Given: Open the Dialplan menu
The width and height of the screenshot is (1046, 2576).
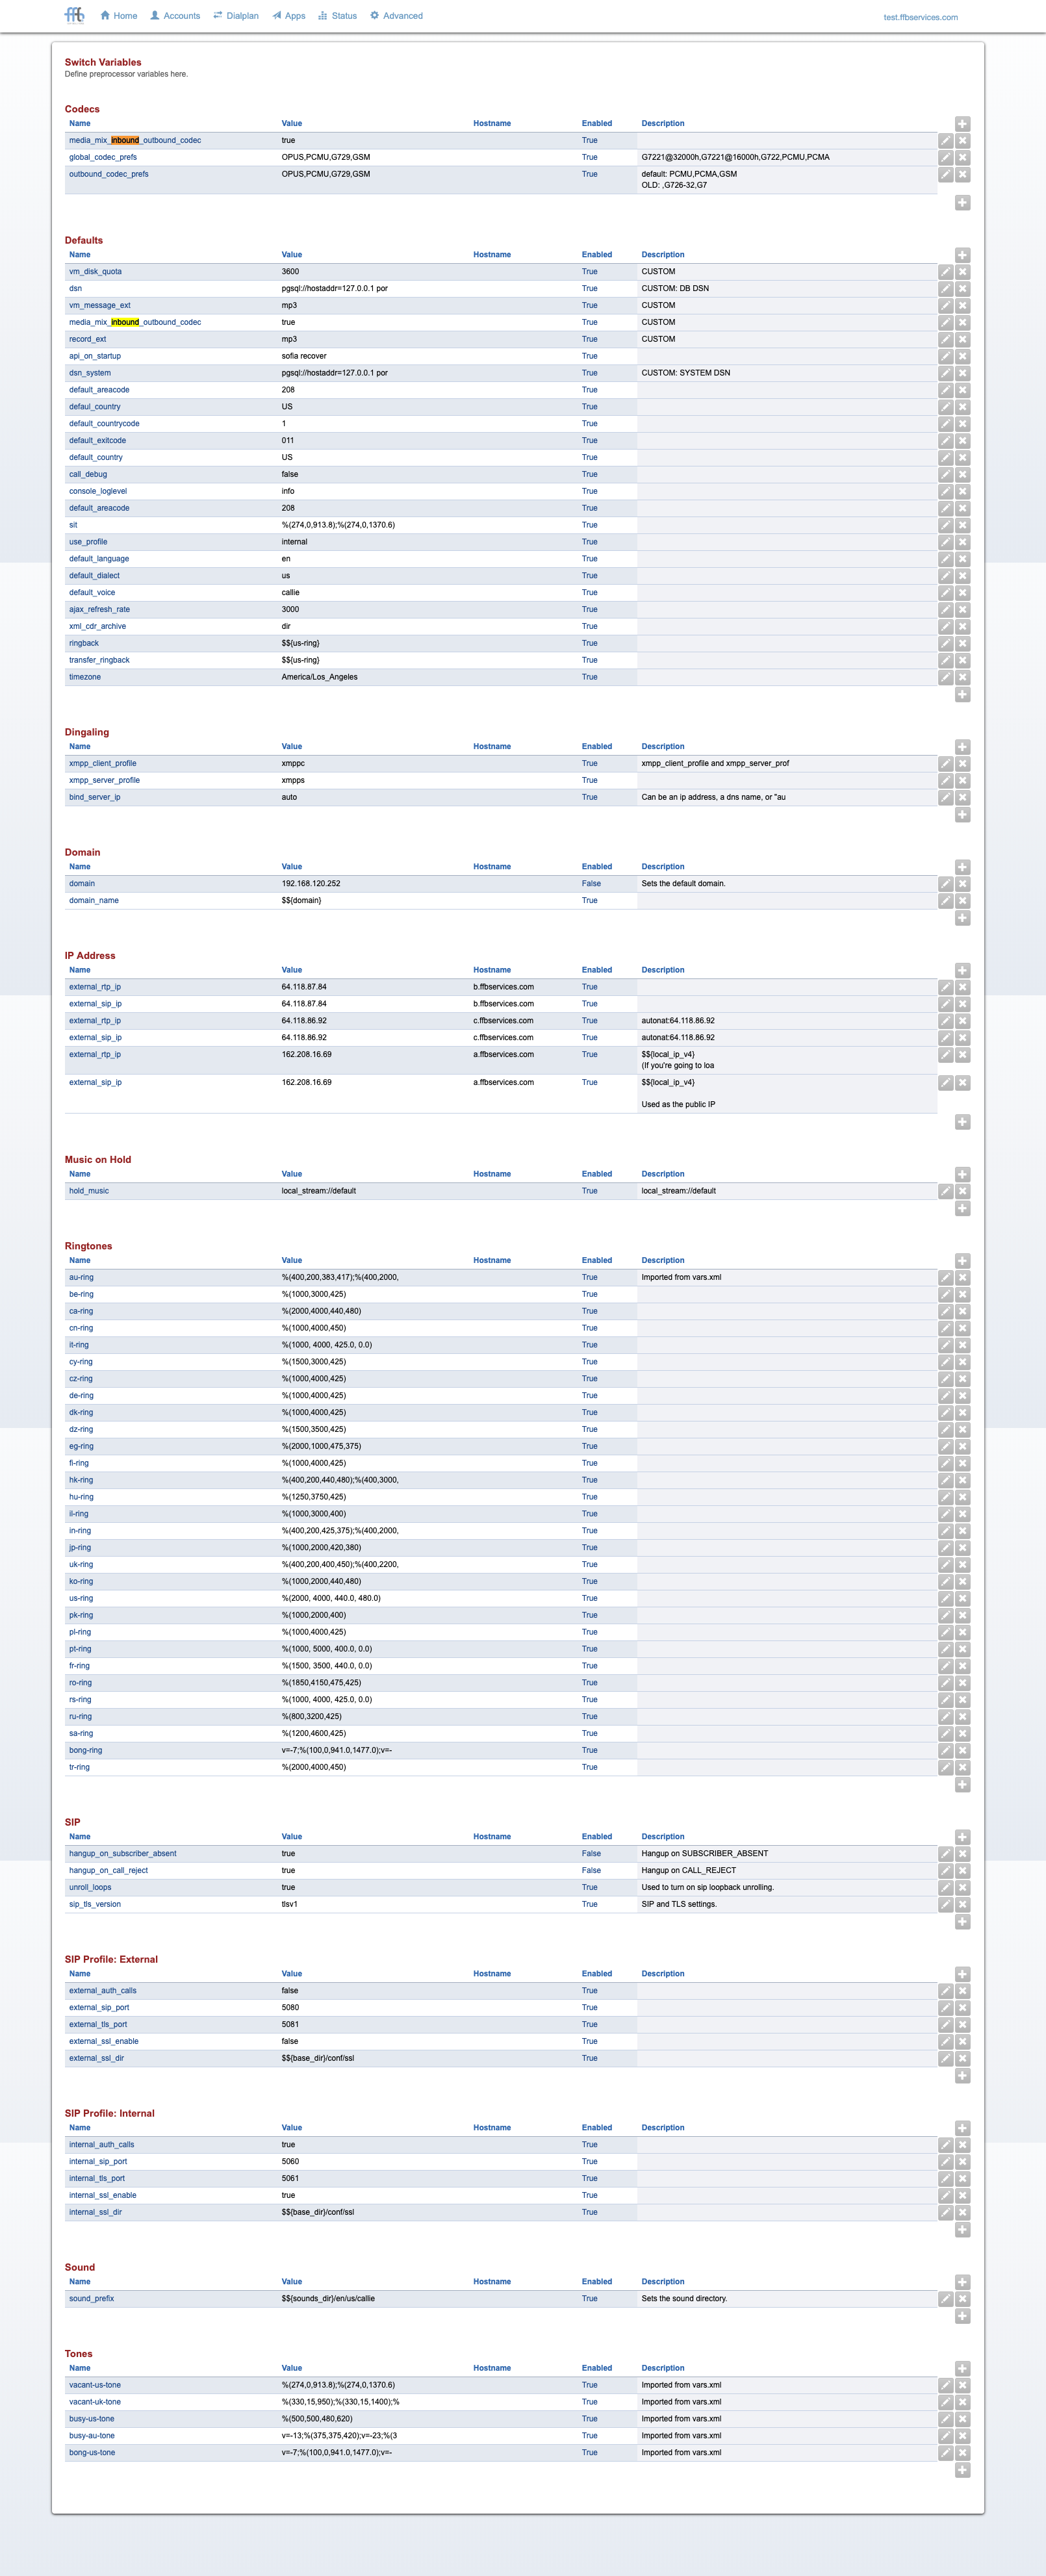Looking at the screenshot, I should (236, 16).
